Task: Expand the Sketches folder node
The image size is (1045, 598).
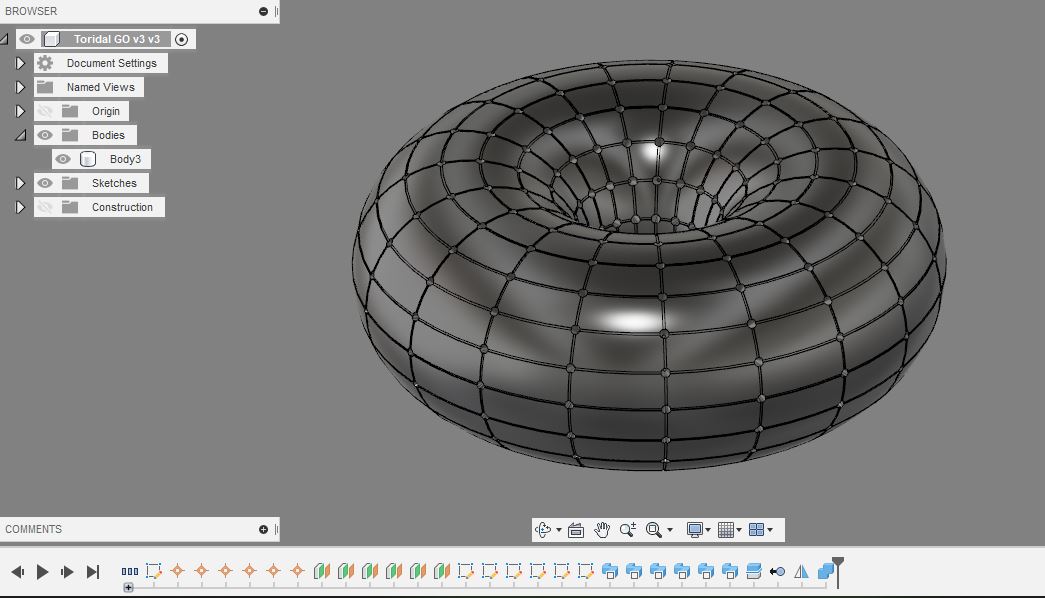Action: click(20, 183)
